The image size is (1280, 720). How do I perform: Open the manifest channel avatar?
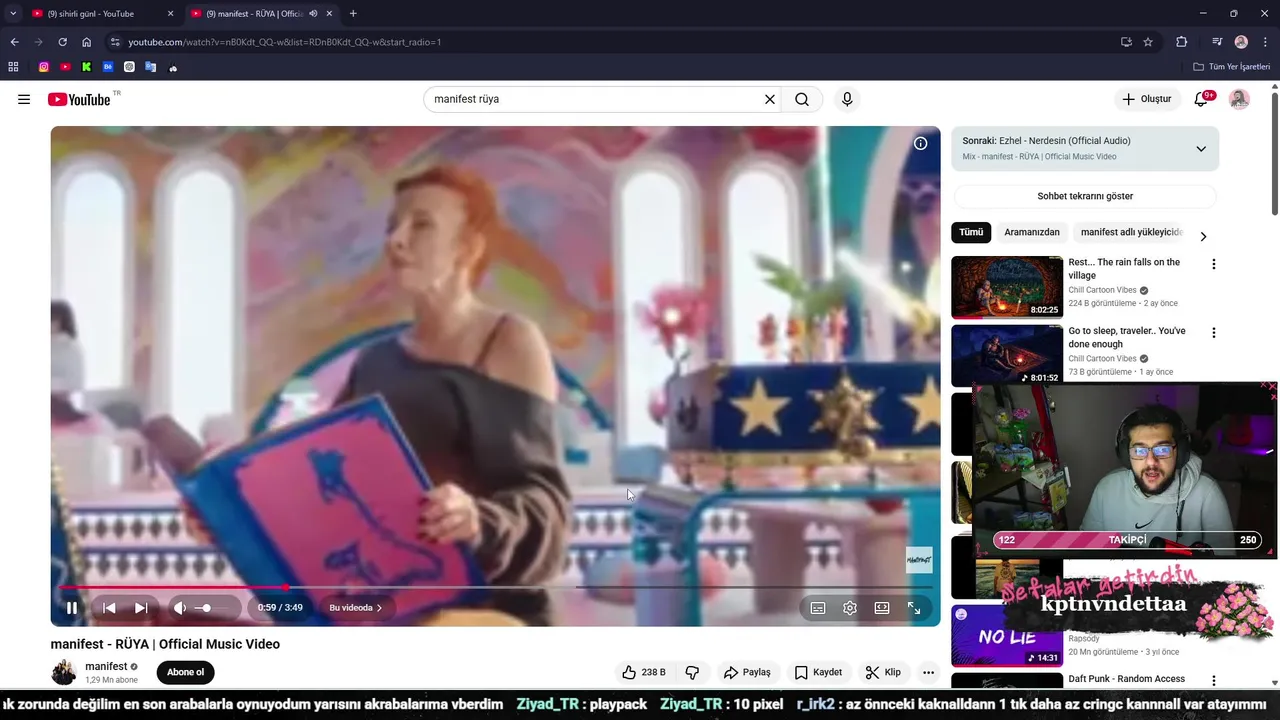64,672
